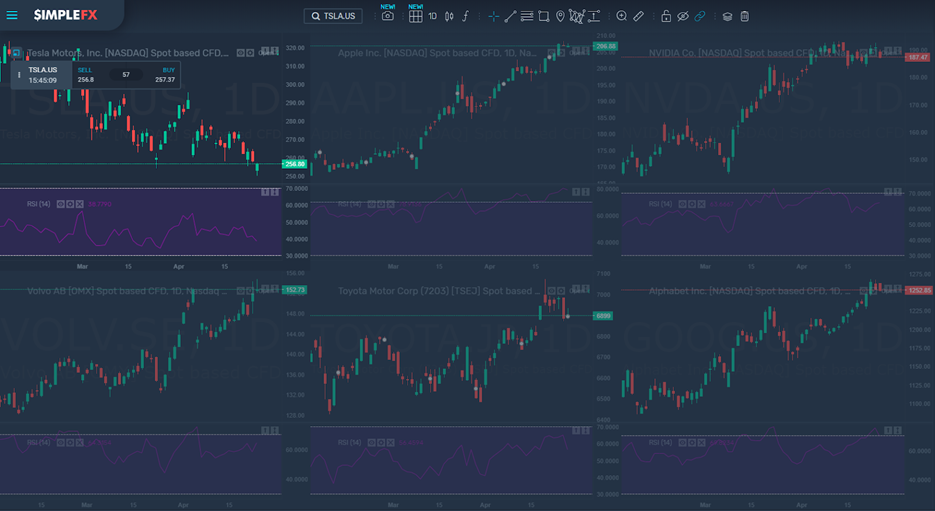Hide the Volvo chart RSI indicator
Viewport: 935px width, 511px height.
(x=60, y=442)
